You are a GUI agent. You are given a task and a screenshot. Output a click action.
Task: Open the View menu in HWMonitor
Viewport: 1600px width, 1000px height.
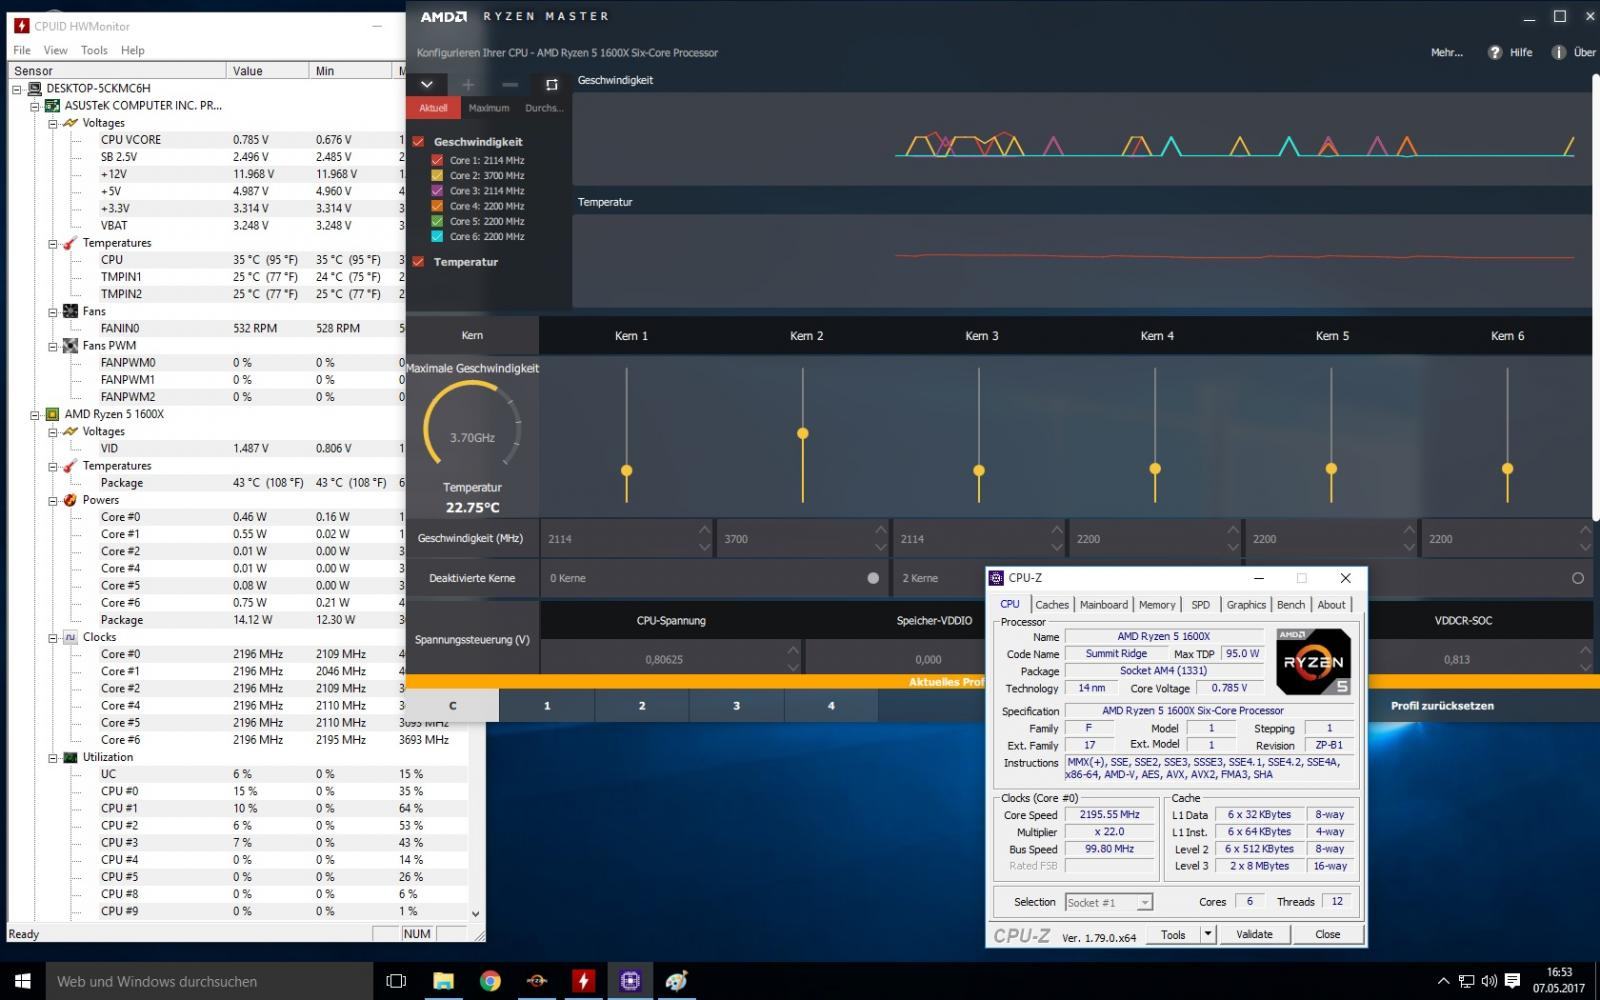[56, 50]
